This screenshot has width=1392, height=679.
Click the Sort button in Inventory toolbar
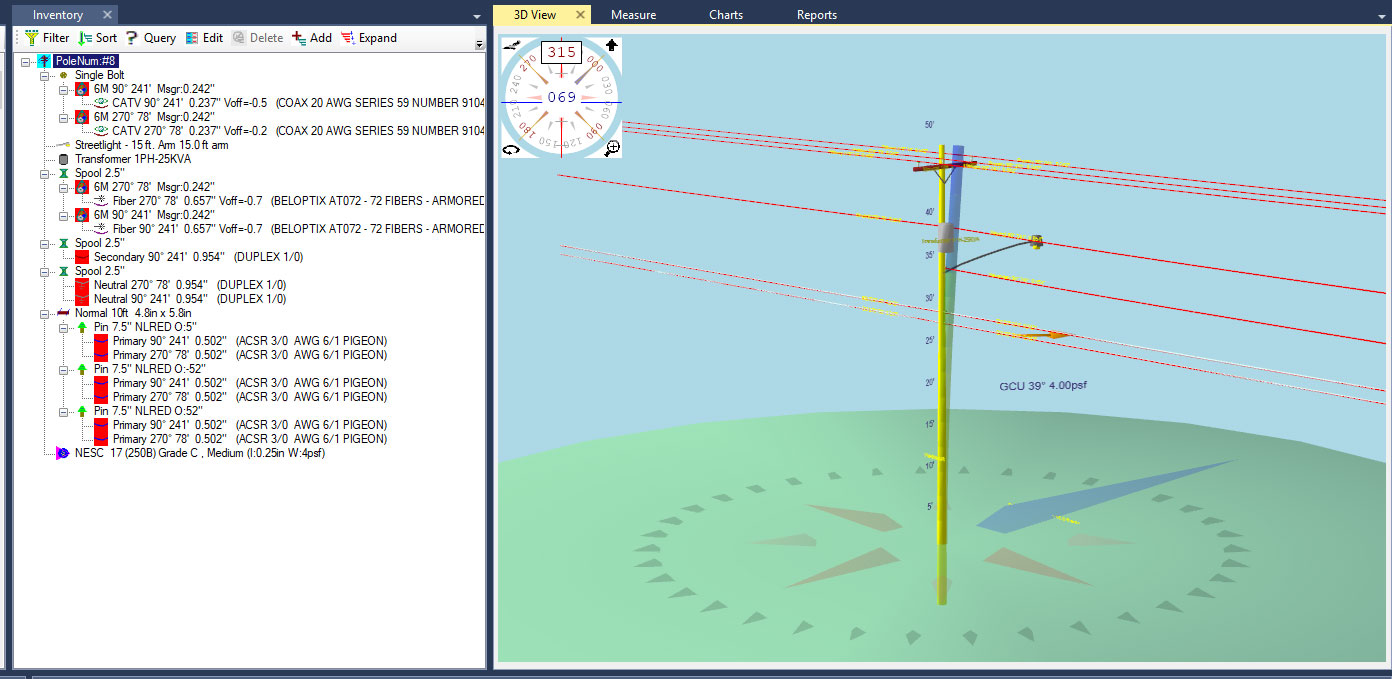click(97, 38)
